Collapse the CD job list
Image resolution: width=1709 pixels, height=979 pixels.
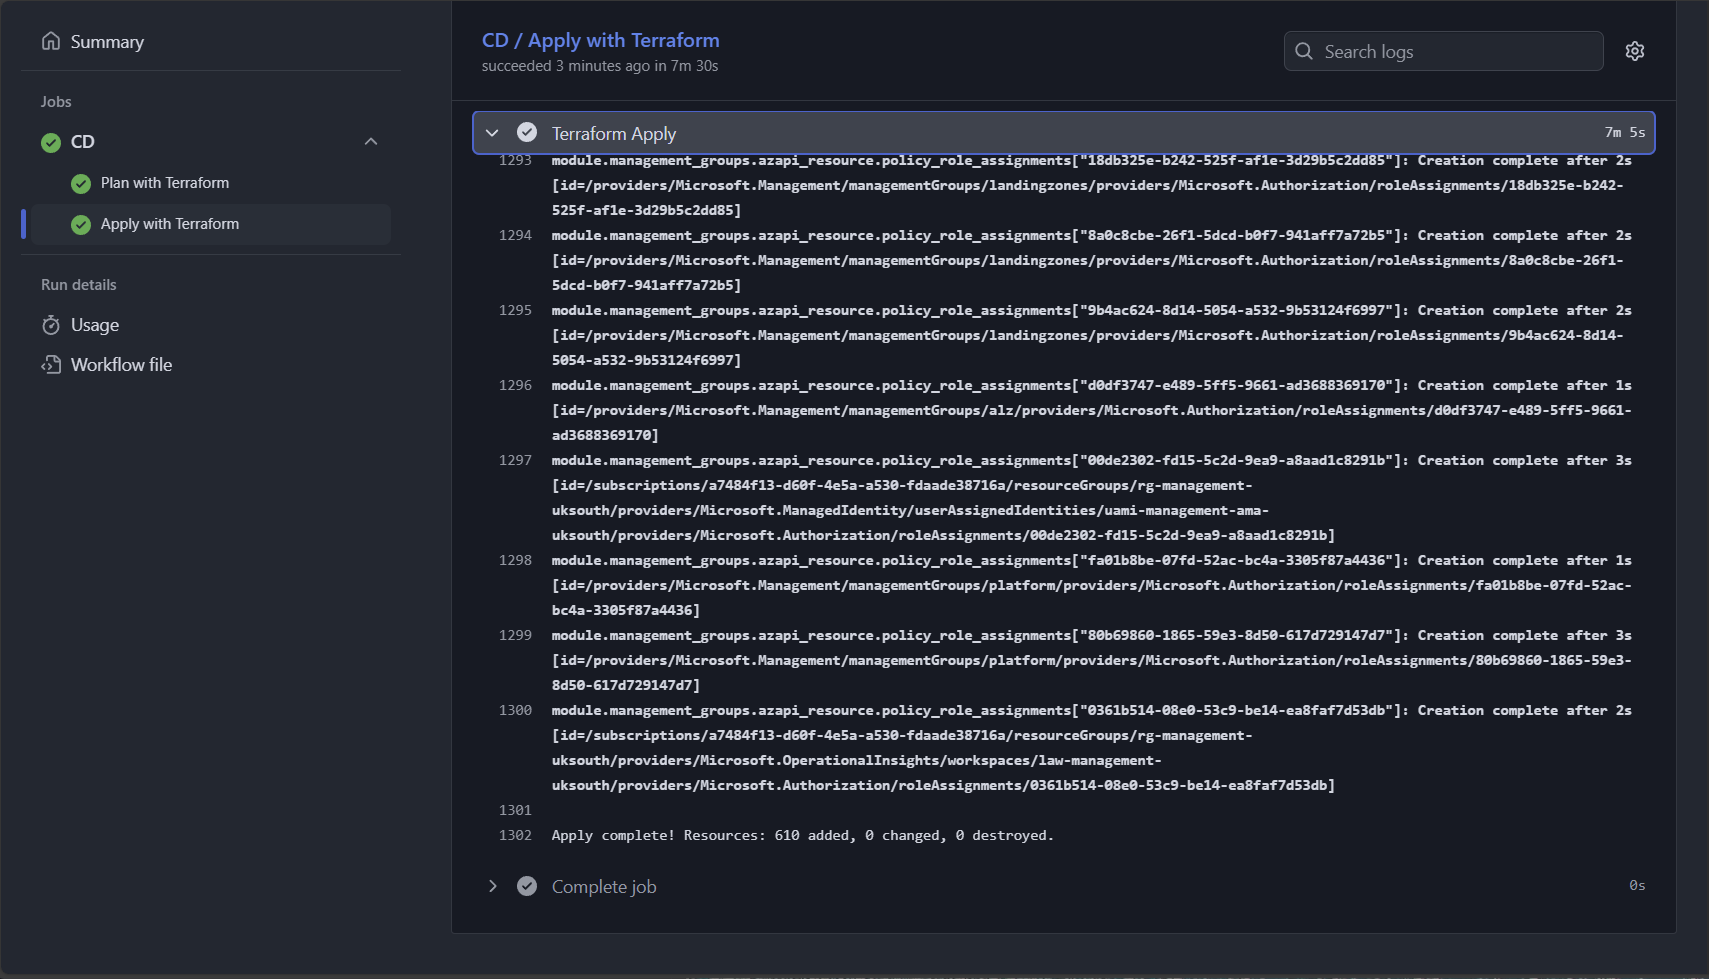tap(371, 141)
